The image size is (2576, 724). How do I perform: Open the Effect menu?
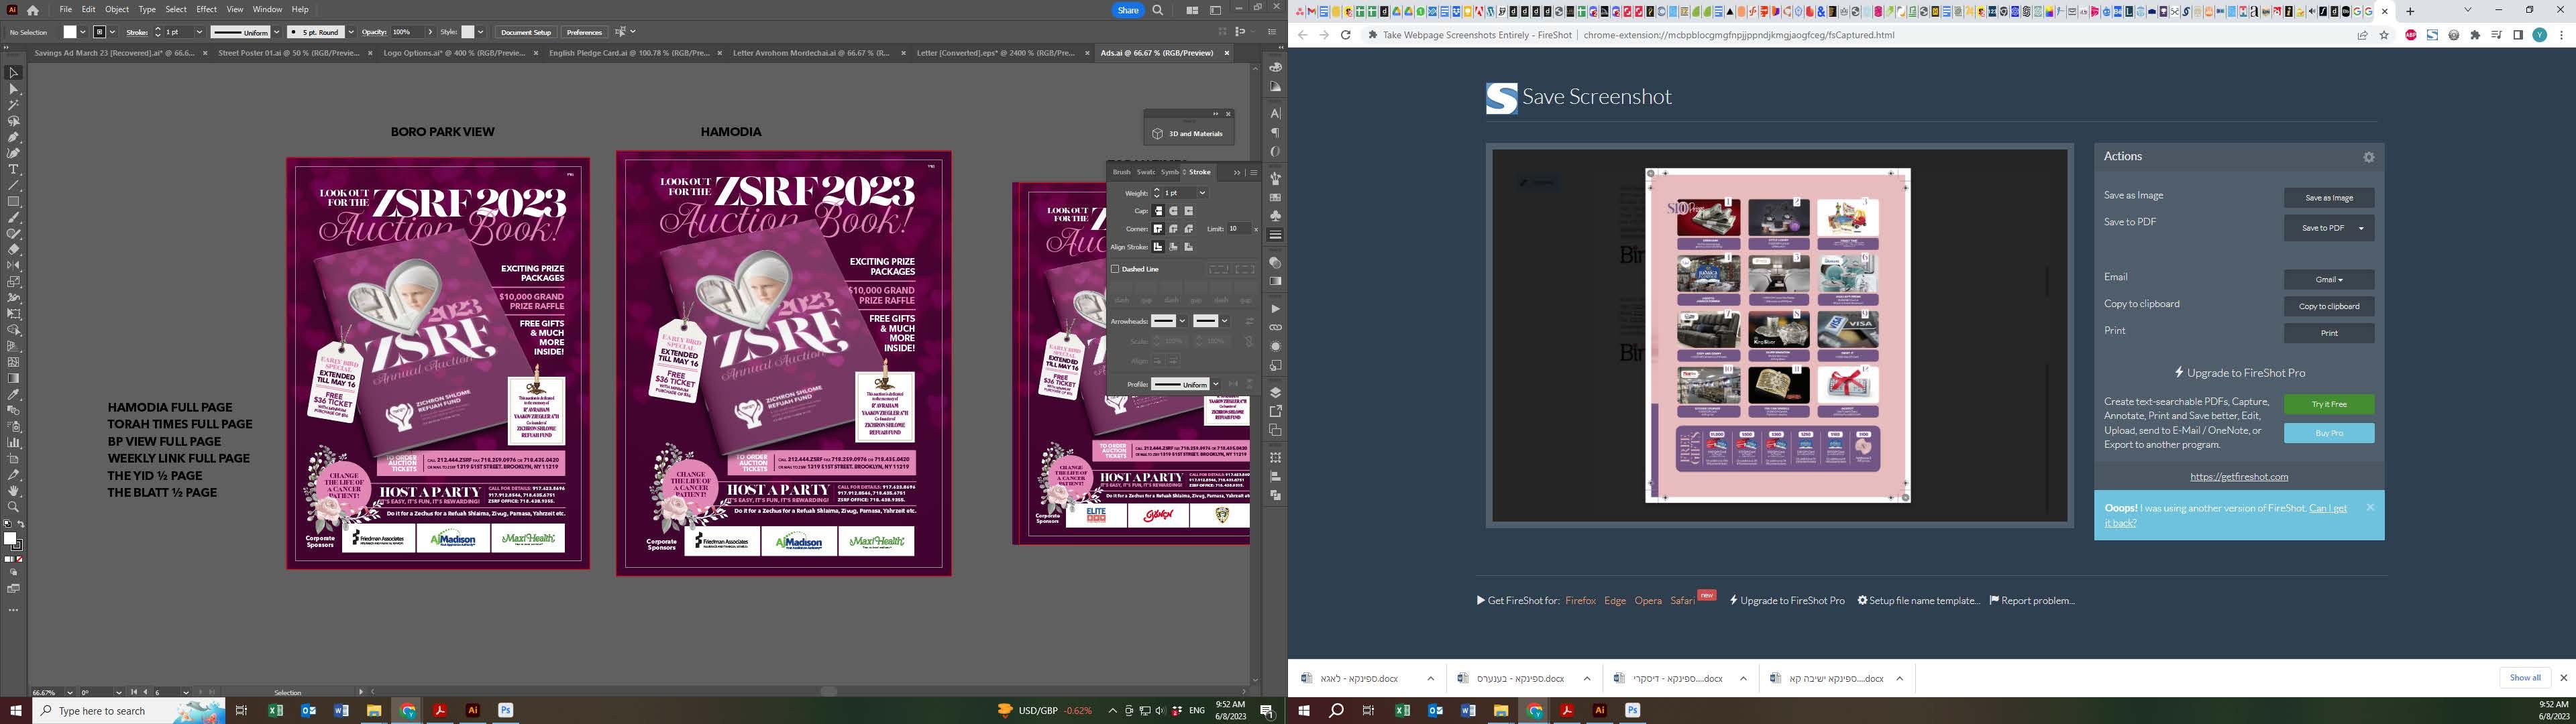206,9
